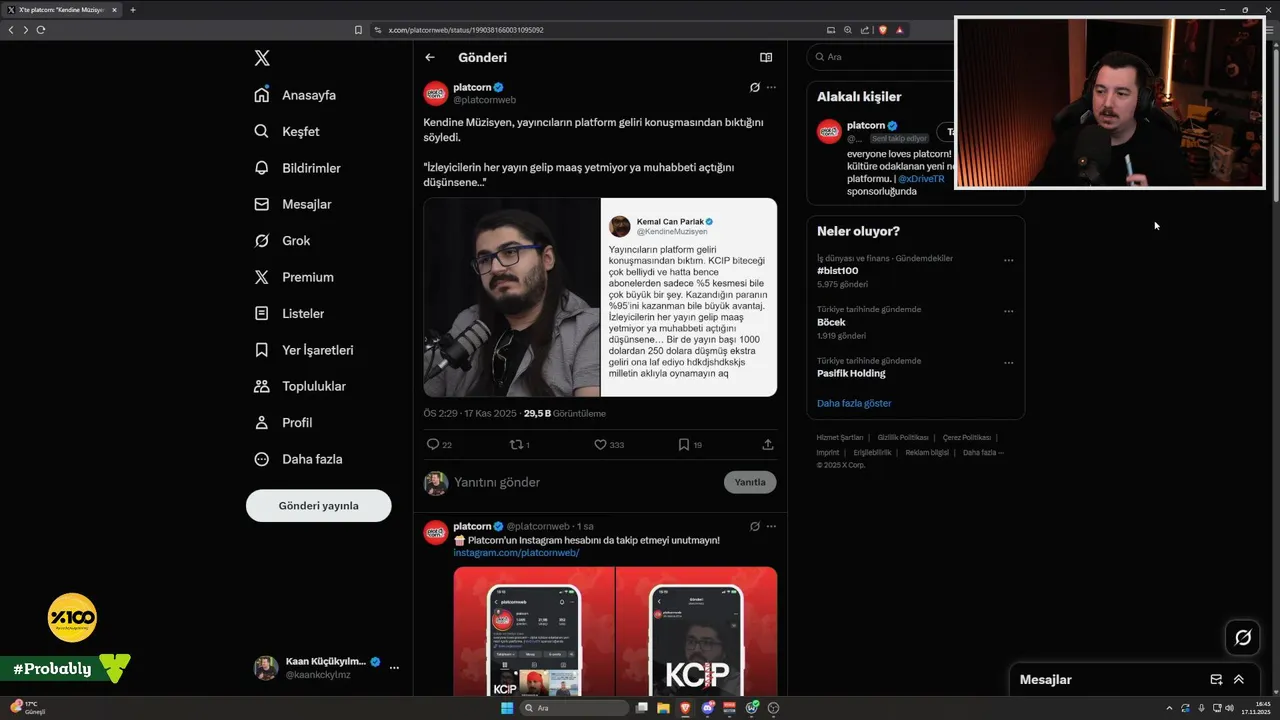Open Mesajlar in left sidebar
Screen dimensions: 1280x720
[x=293, y=204]
